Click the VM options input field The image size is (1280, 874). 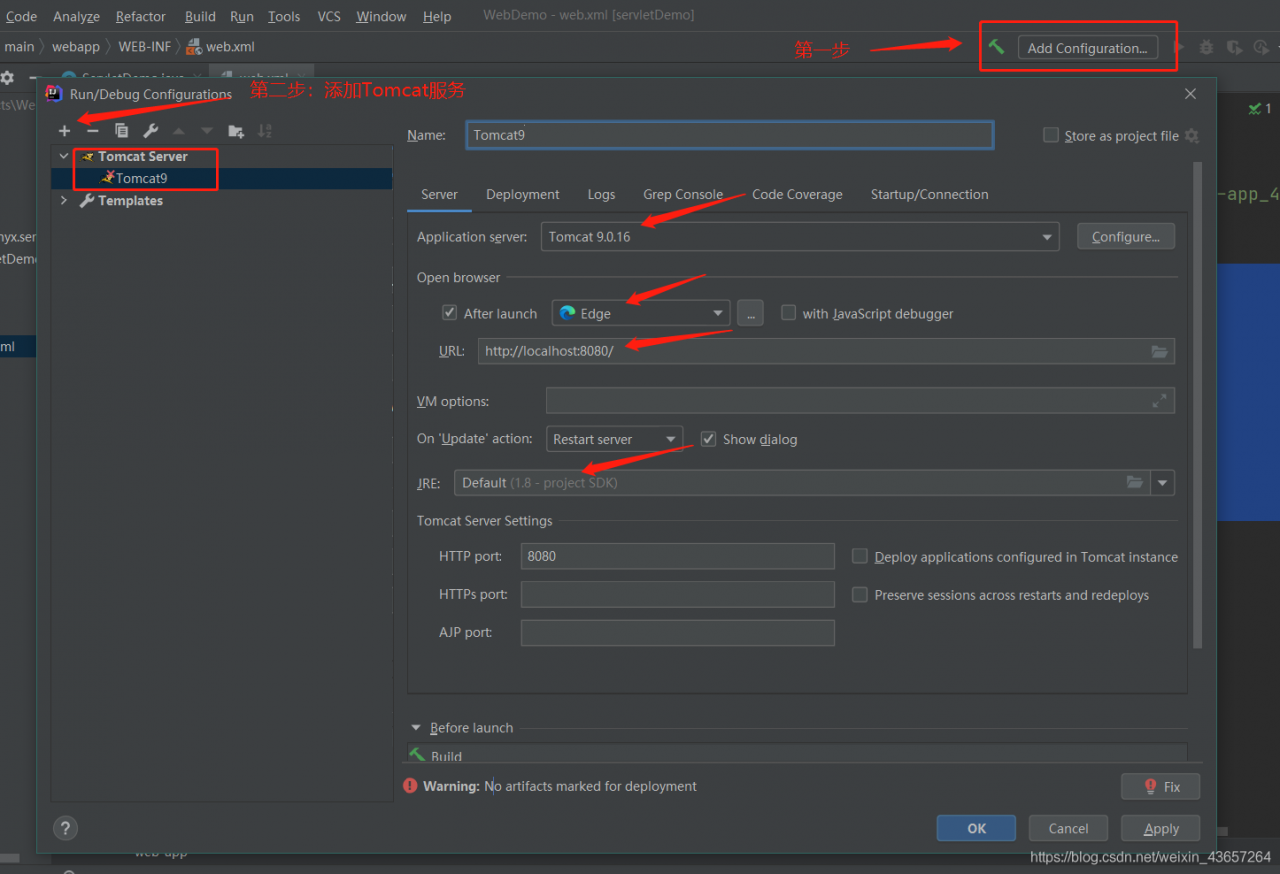click(860, 401)
